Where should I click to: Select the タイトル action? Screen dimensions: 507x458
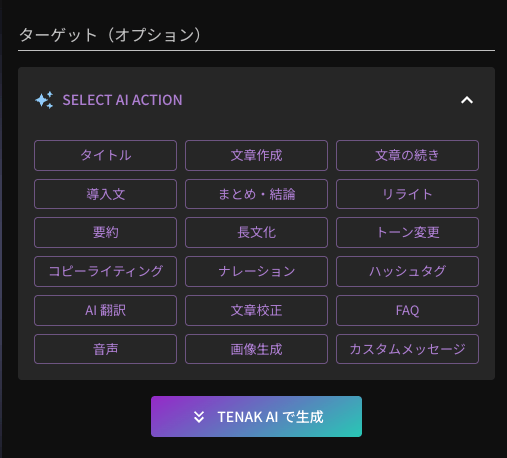pos(105,155)
